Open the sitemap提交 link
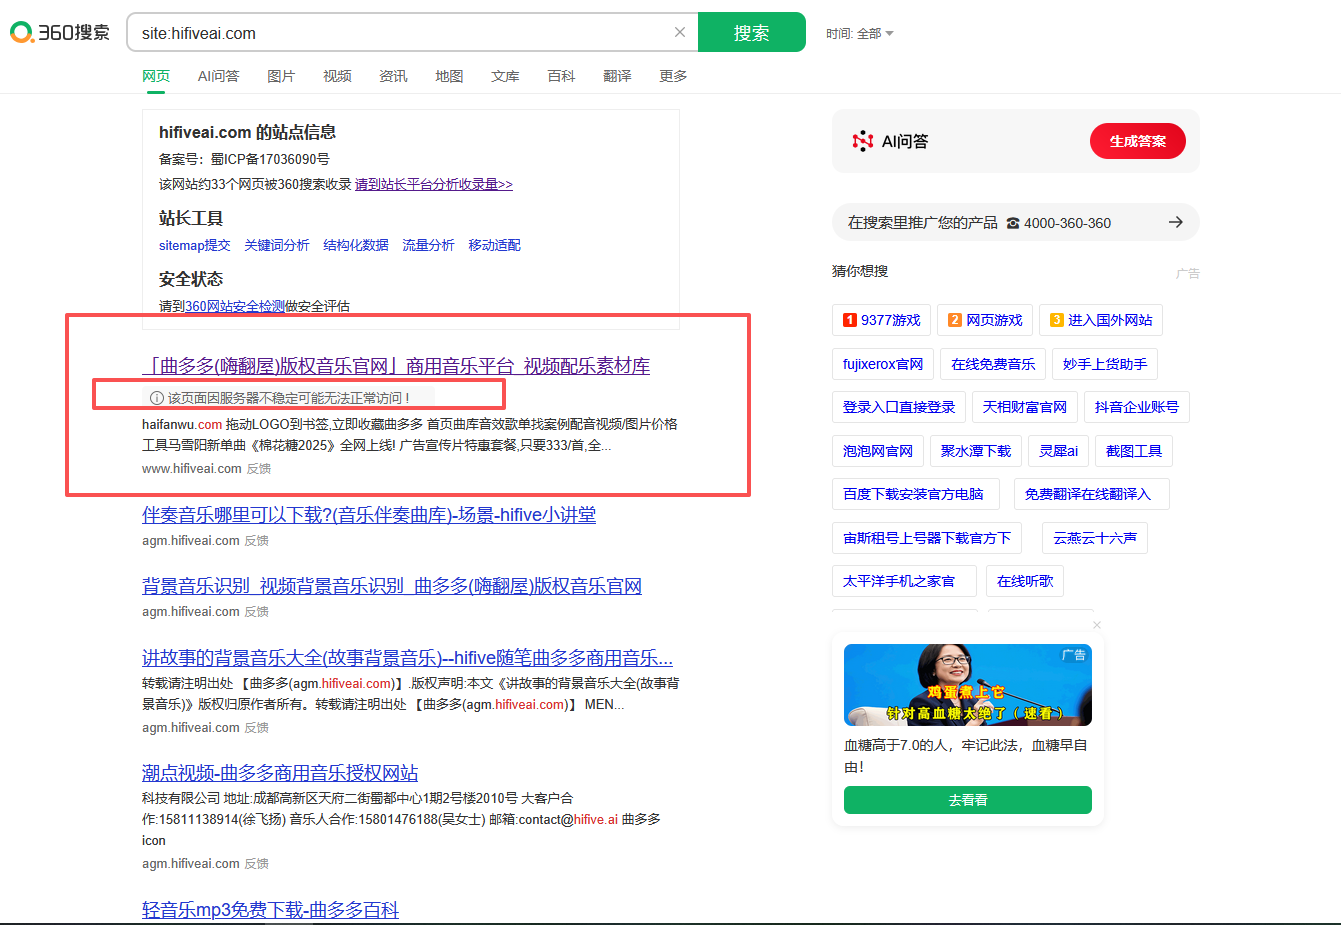The image size is (1341, 925). tap(195, 245)
